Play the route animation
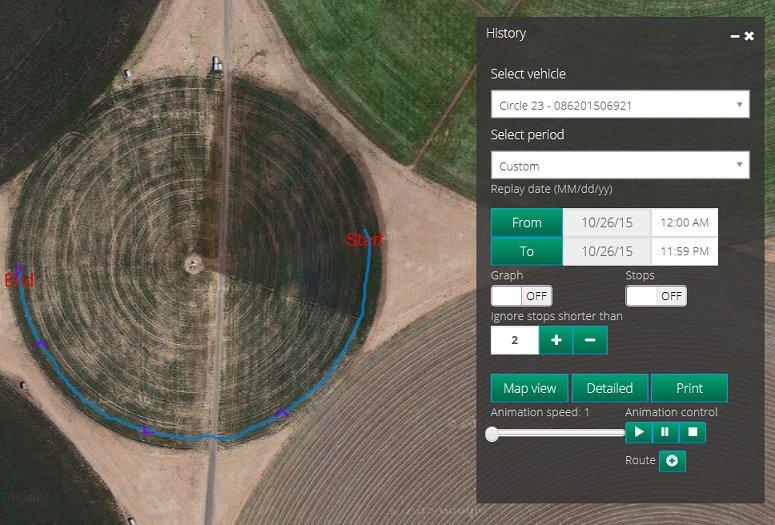 [x=639, y=433]
